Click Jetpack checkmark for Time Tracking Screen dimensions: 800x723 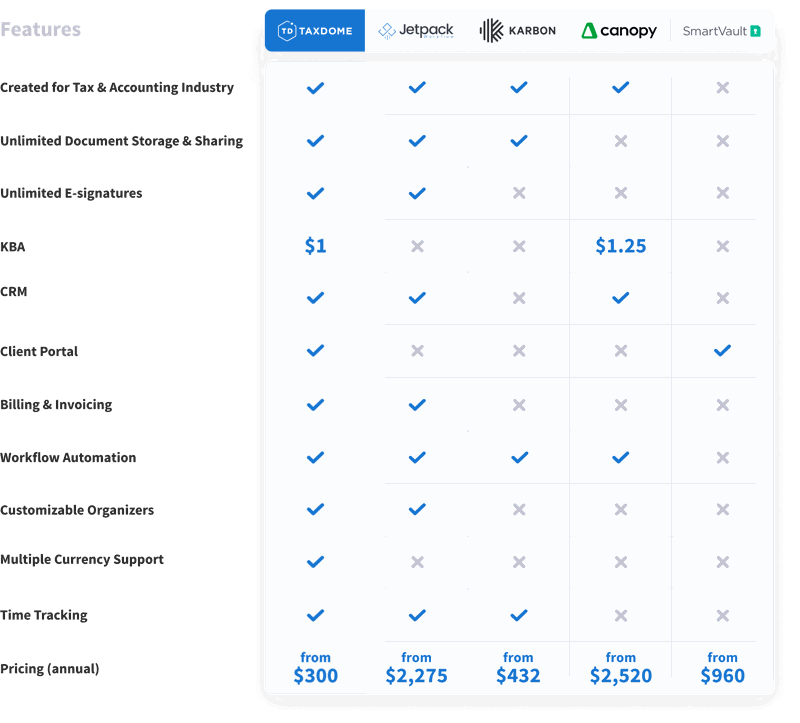(x=417, y=615)
